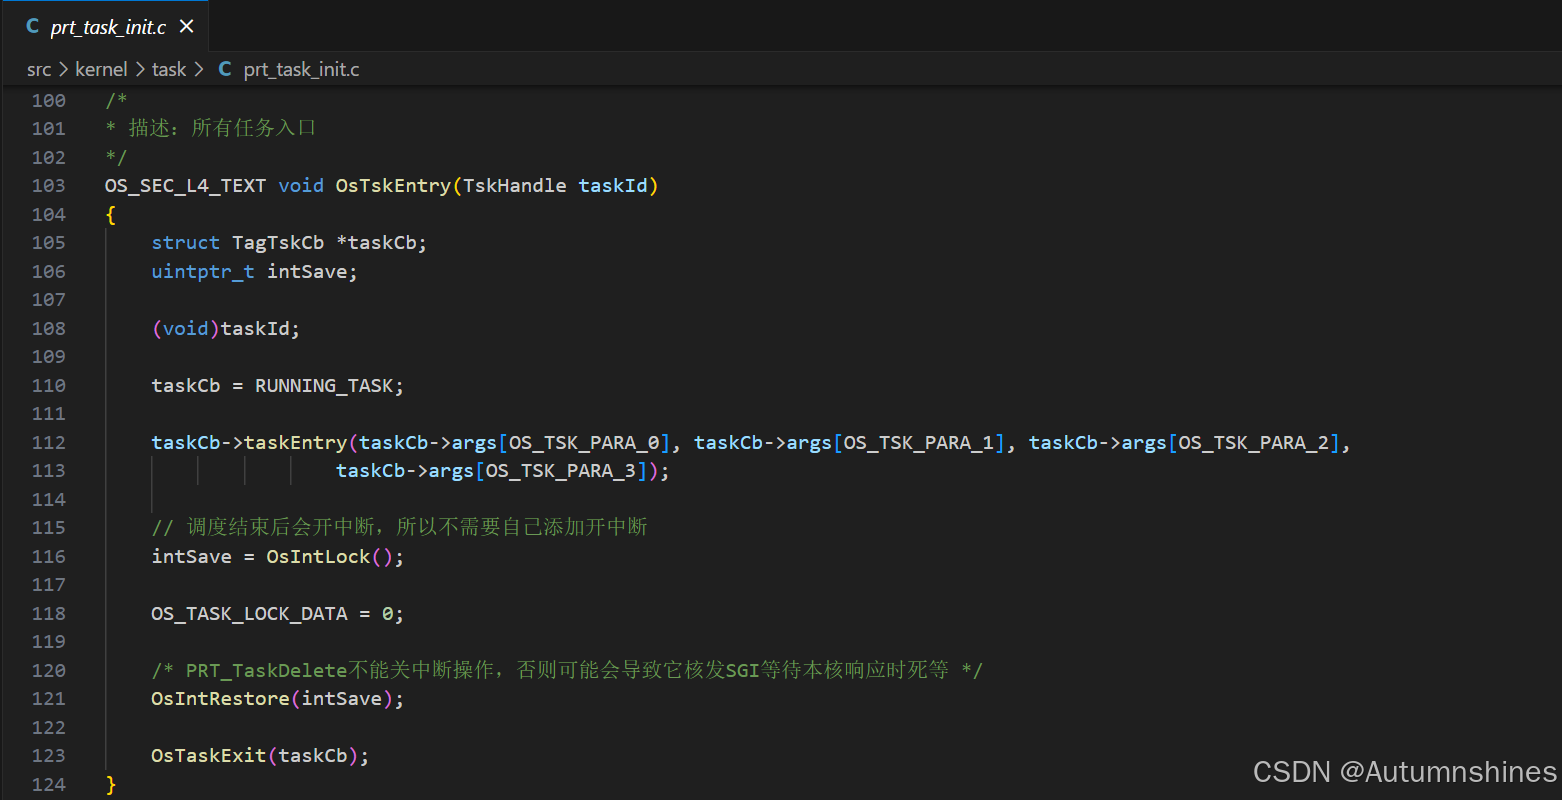Click uintptr_t on line 106
The height and width of the screenshot is (800, 1562).
point(203,271)
